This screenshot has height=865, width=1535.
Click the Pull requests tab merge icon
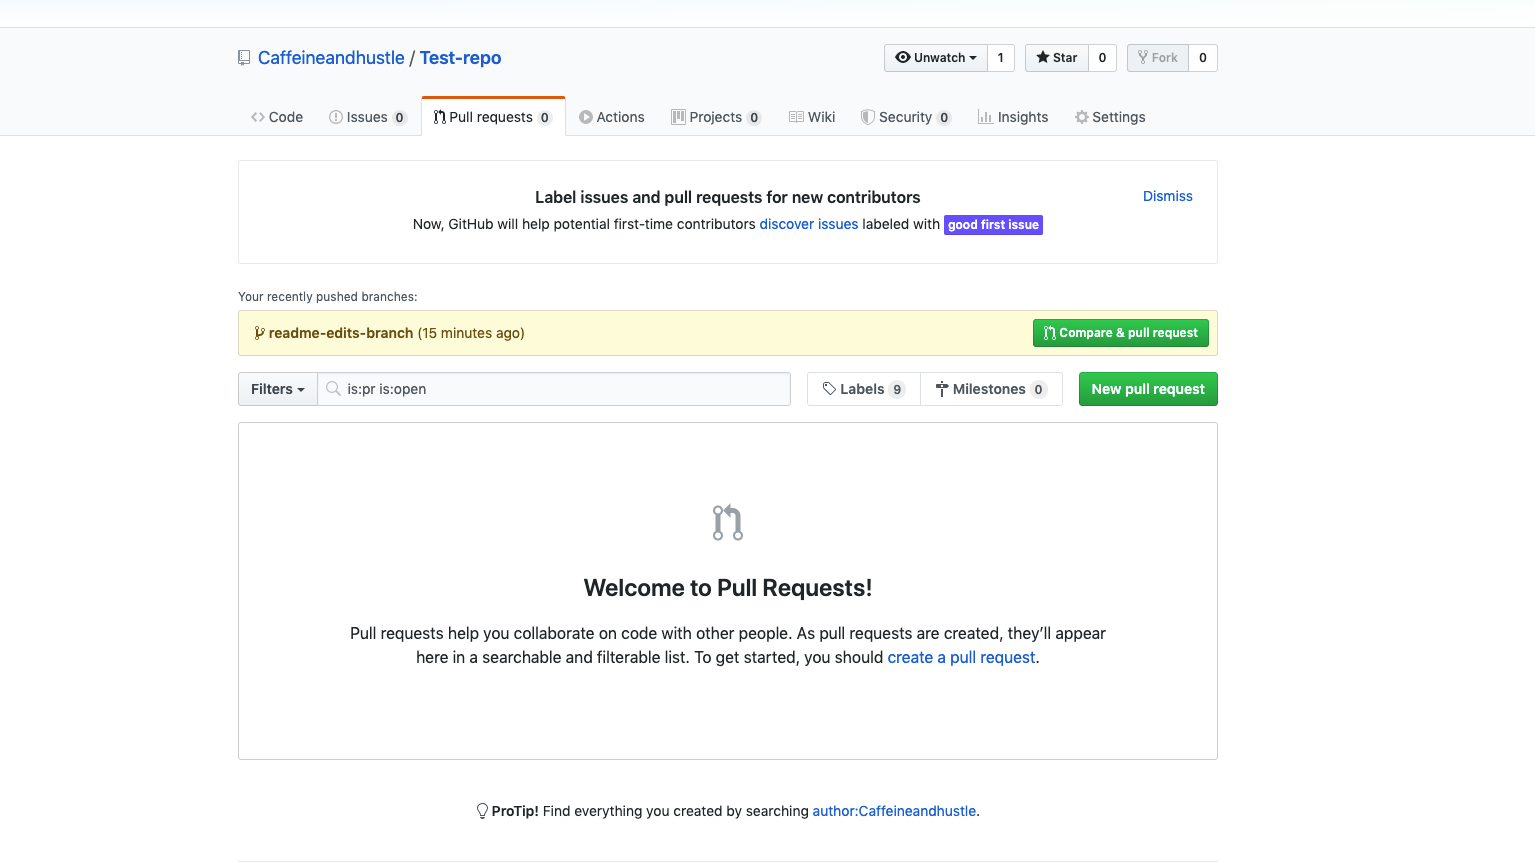440,117
